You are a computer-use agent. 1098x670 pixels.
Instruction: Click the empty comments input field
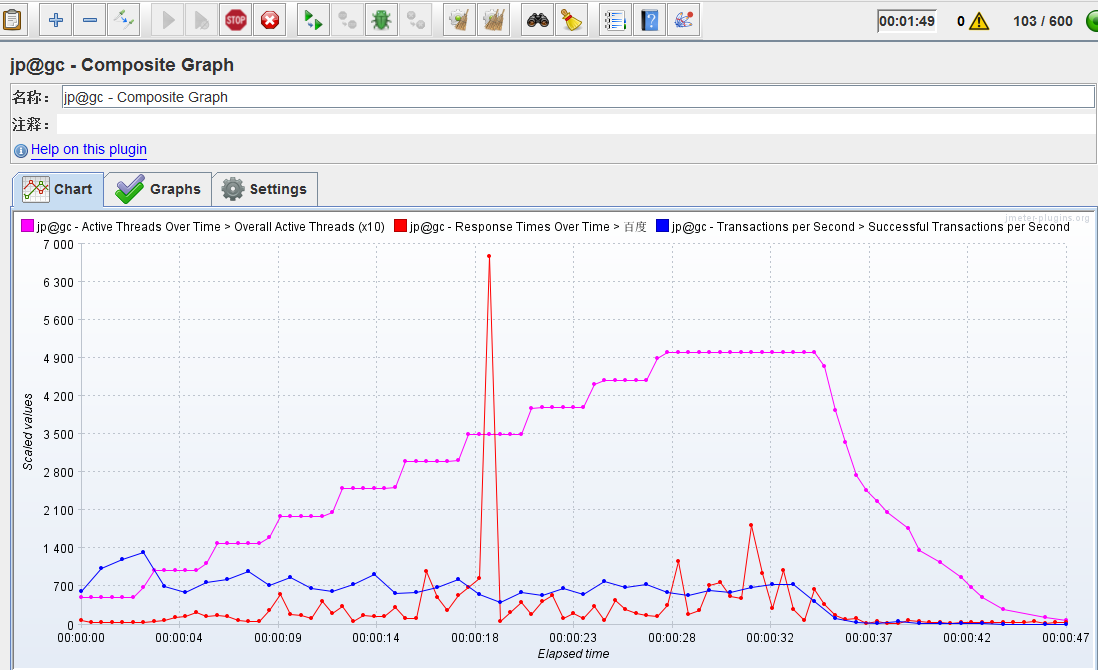pos(576,124)
